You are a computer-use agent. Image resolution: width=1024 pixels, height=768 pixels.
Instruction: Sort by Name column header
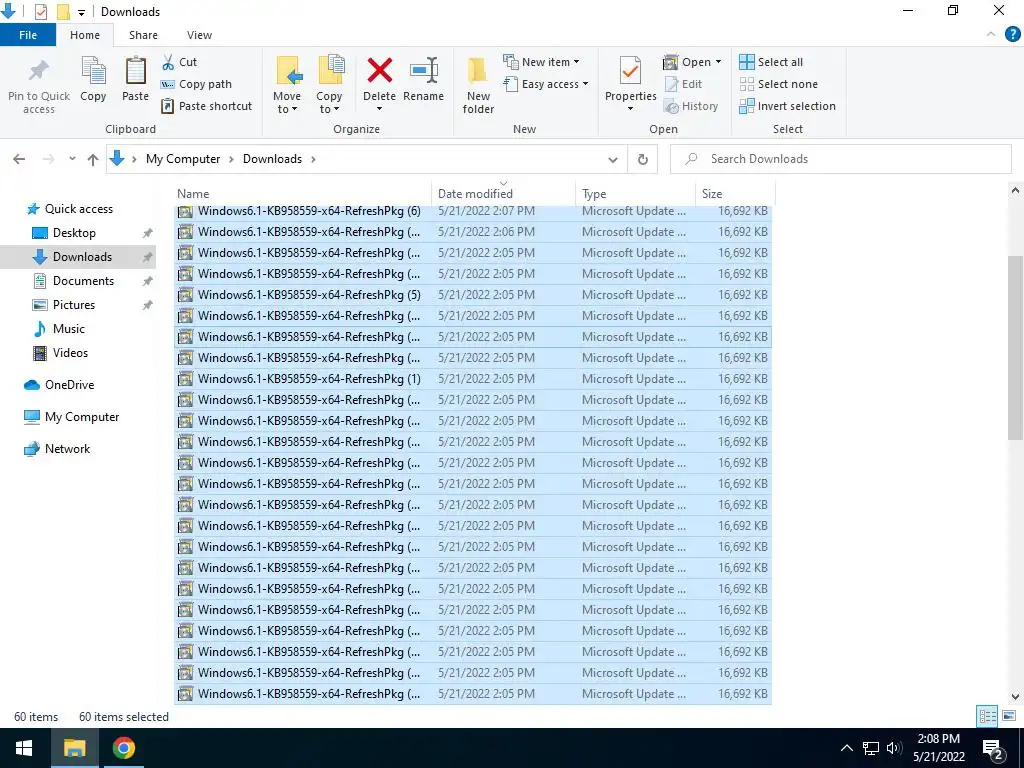[302, 194]
